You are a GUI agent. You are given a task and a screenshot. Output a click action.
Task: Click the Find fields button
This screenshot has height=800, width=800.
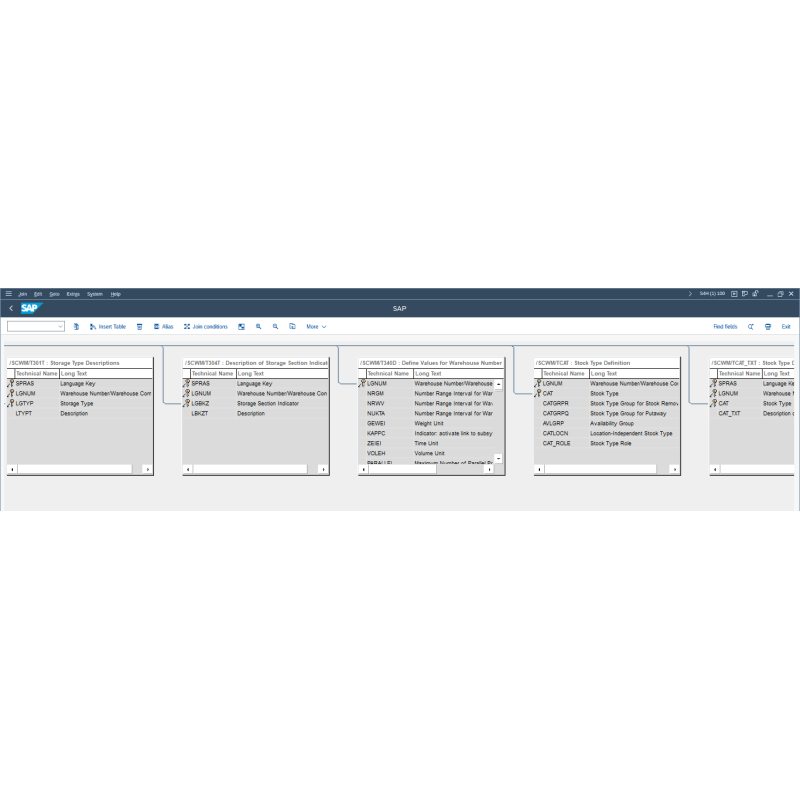pyautogui.click(x=725, y=327)
